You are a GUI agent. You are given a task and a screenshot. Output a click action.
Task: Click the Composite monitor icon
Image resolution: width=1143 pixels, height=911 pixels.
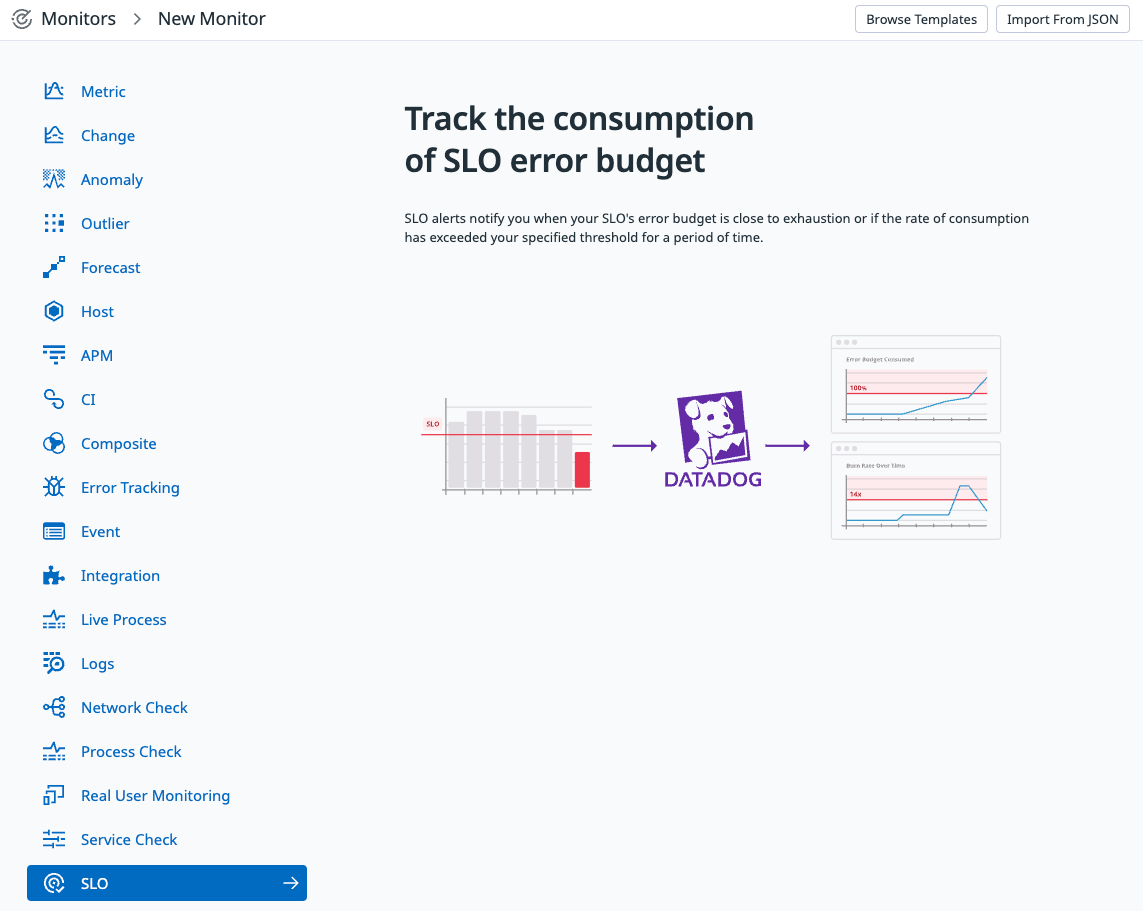click(54, 443)
